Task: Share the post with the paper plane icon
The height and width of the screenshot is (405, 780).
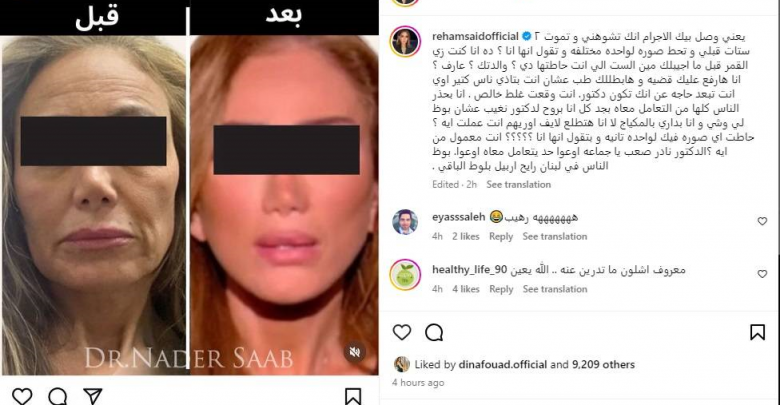Action: [x=93, y=396]
